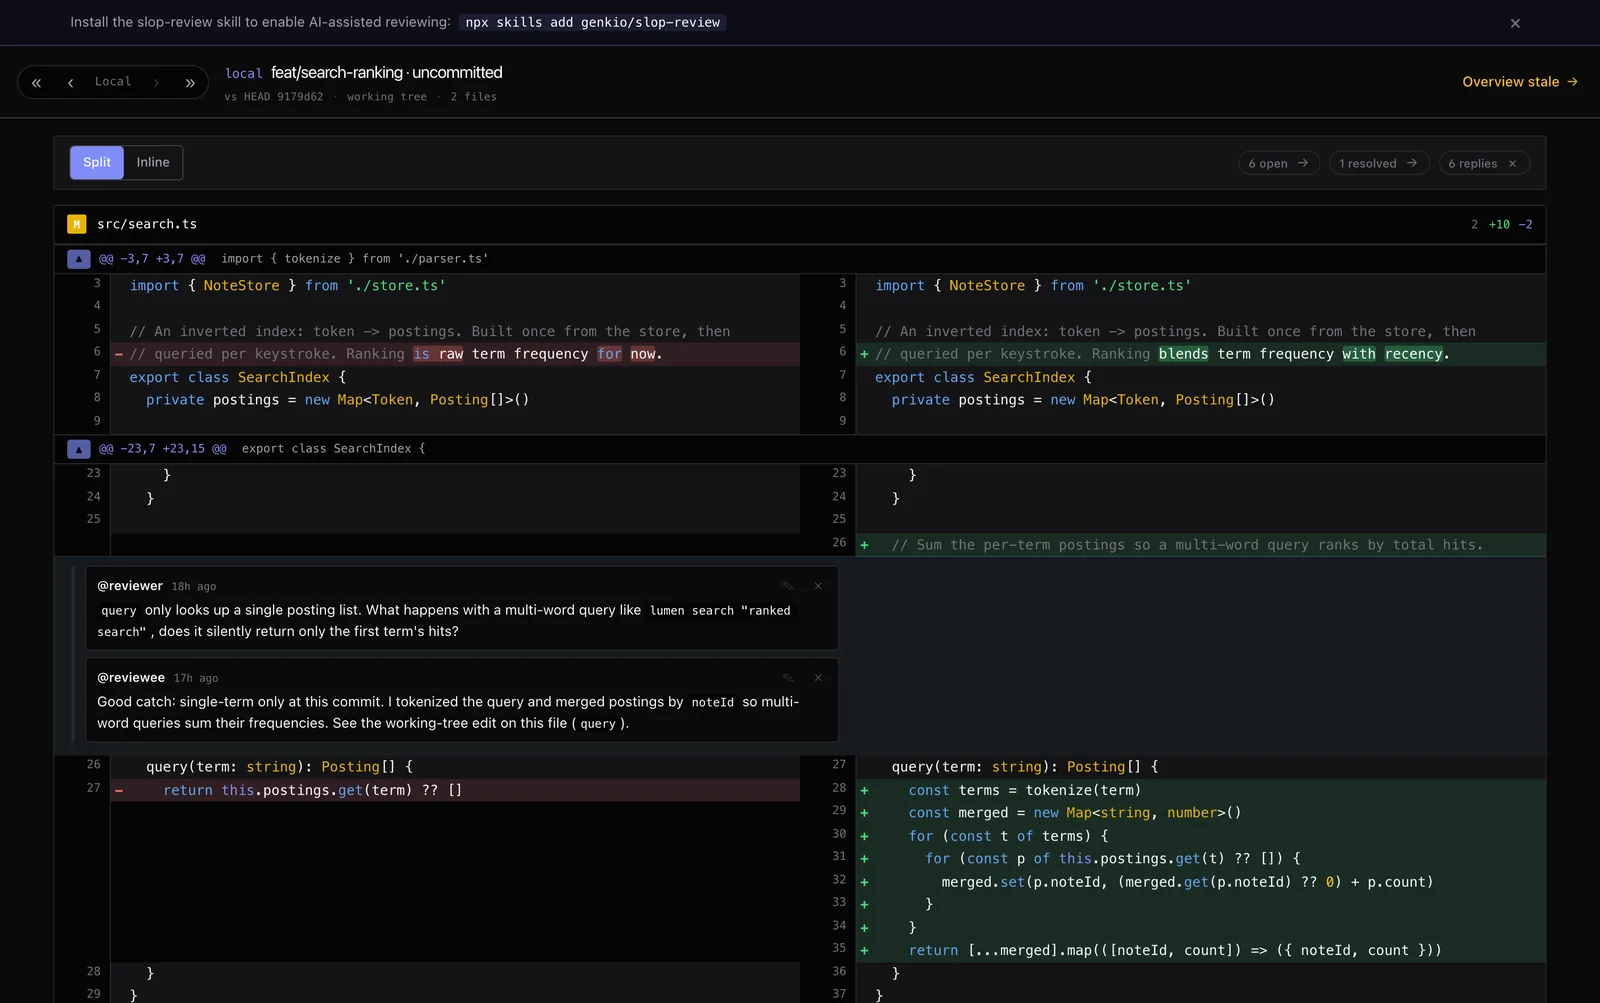Click line number 27 in left pane
Screen dimensions: 1600x1003
coord(93,788)
